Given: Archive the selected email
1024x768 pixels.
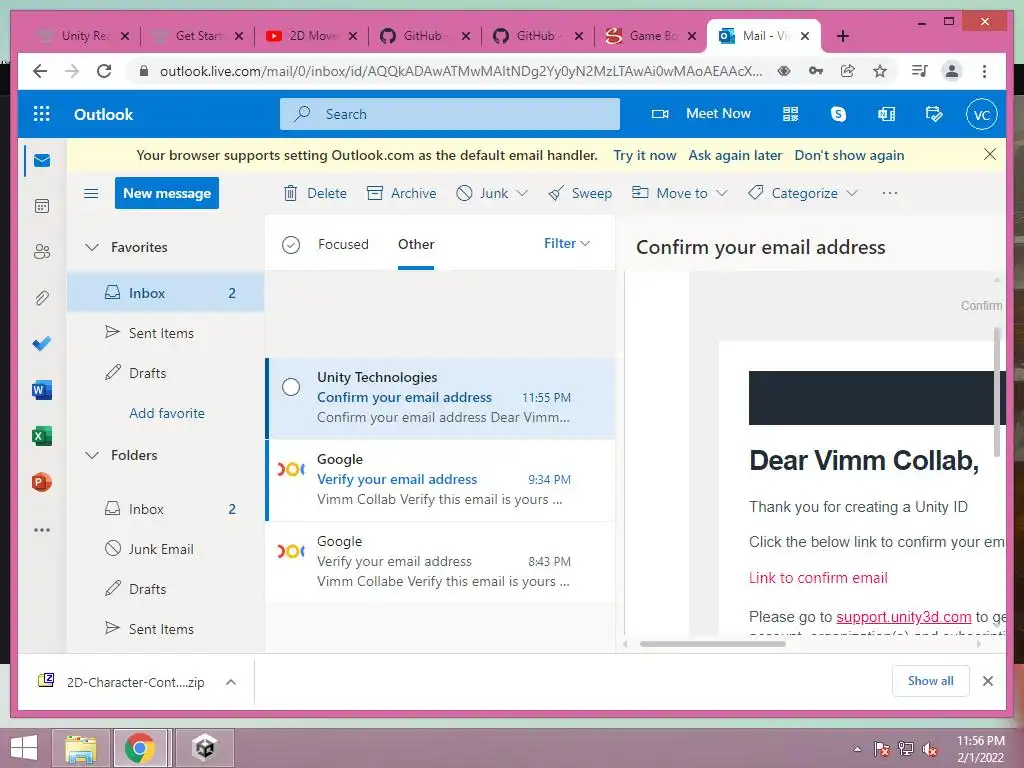Looking at the screenshot, I should (x=402, y=193).
